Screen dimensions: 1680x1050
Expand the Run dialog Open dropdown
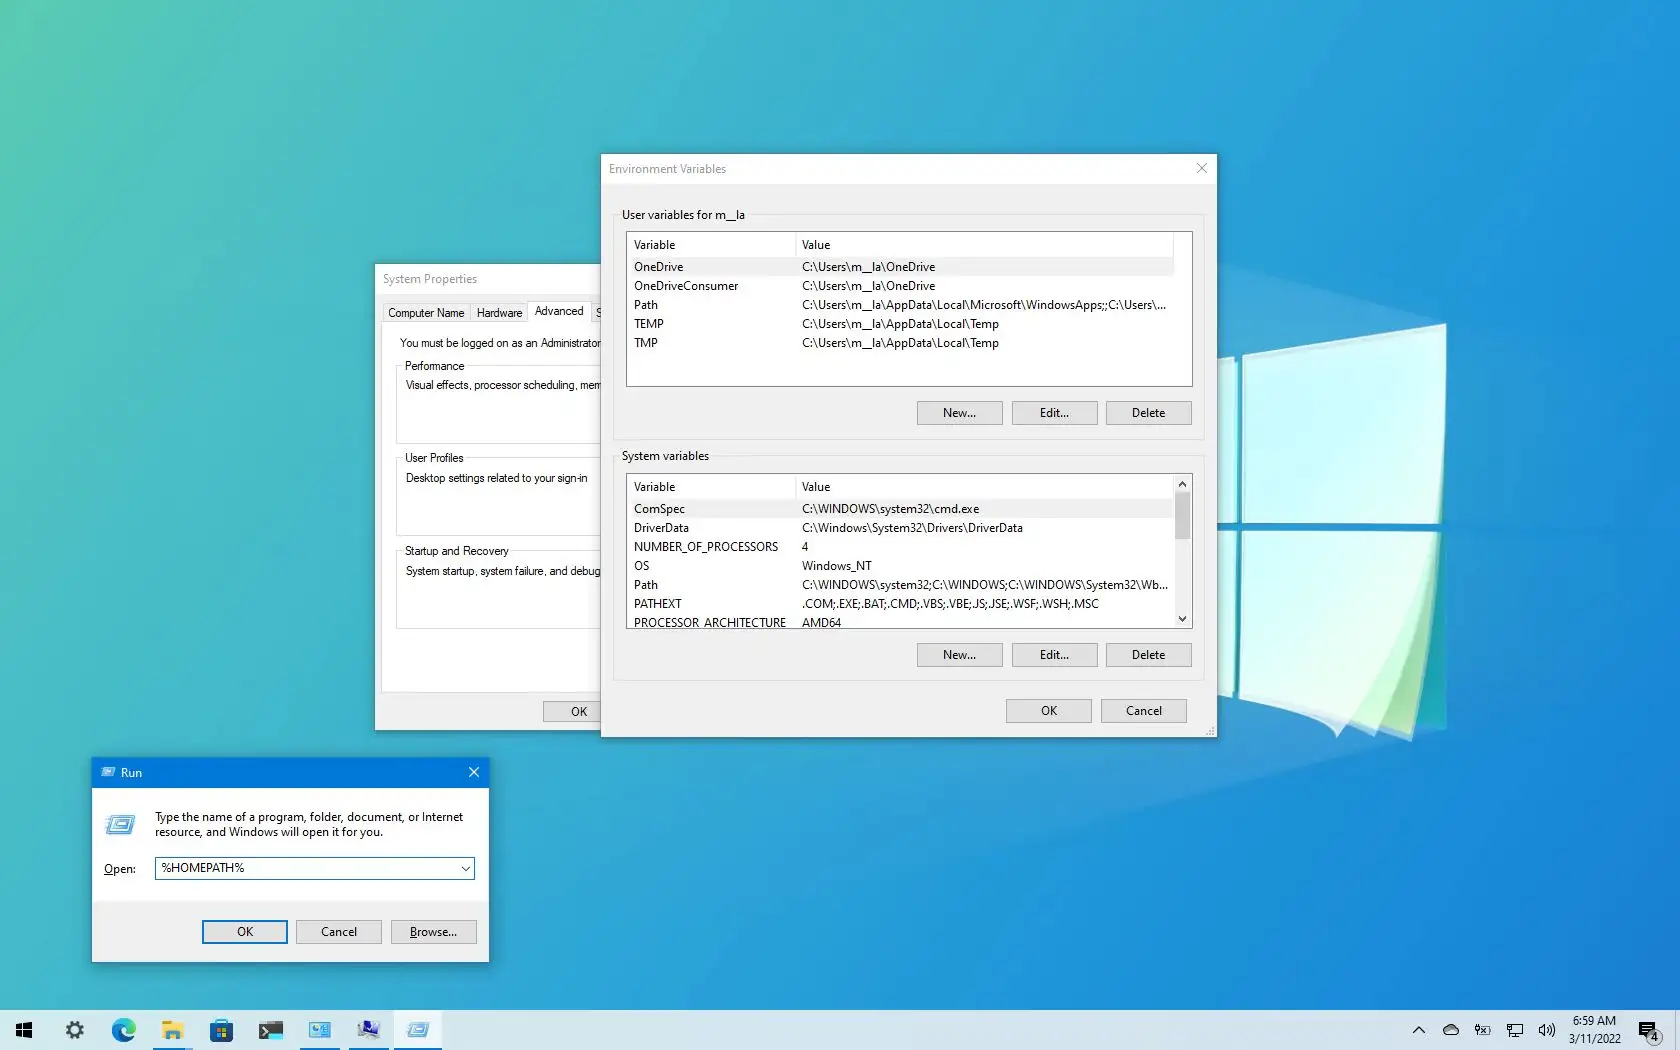click(x=465, y=869)
